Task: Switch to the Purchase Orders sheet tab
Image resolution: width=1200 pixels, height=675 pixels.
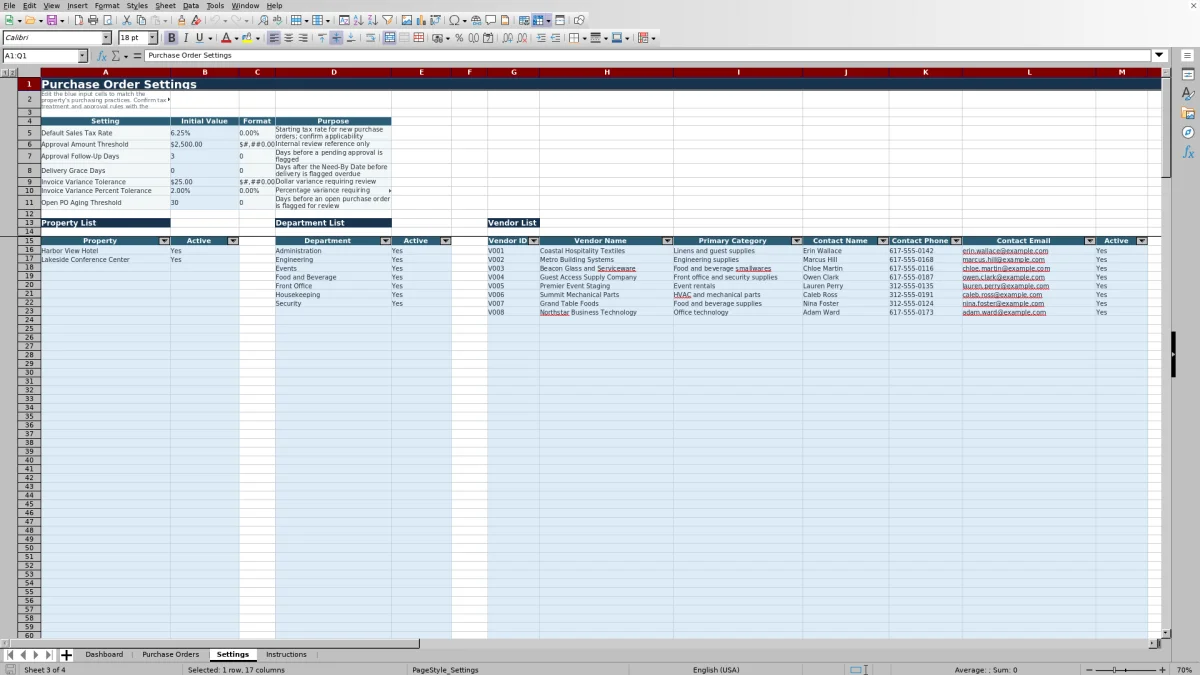Action: (170, 654)
